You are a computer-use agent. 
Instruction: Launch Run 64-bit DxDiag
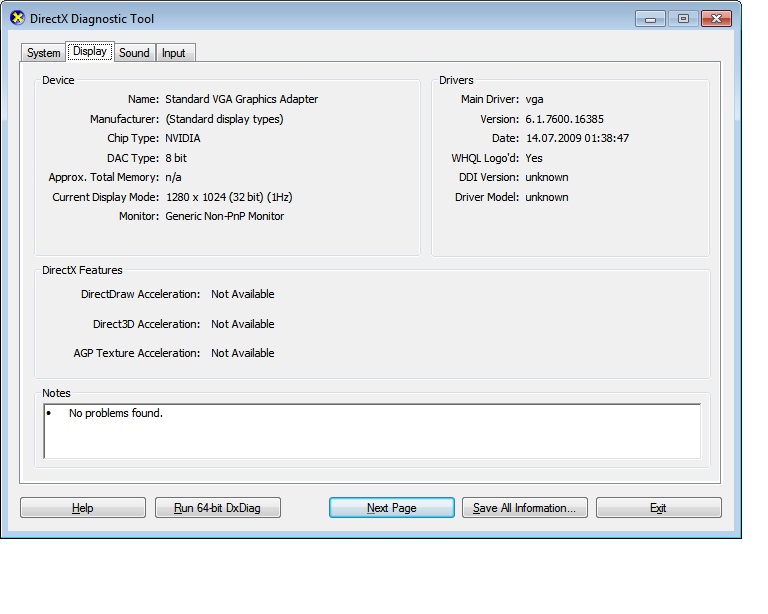[217, 508]
